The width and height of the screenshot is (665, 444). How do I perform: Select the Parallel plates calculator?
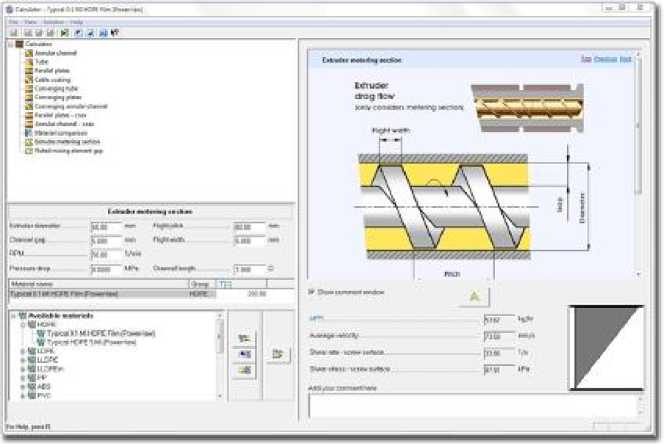52,71
